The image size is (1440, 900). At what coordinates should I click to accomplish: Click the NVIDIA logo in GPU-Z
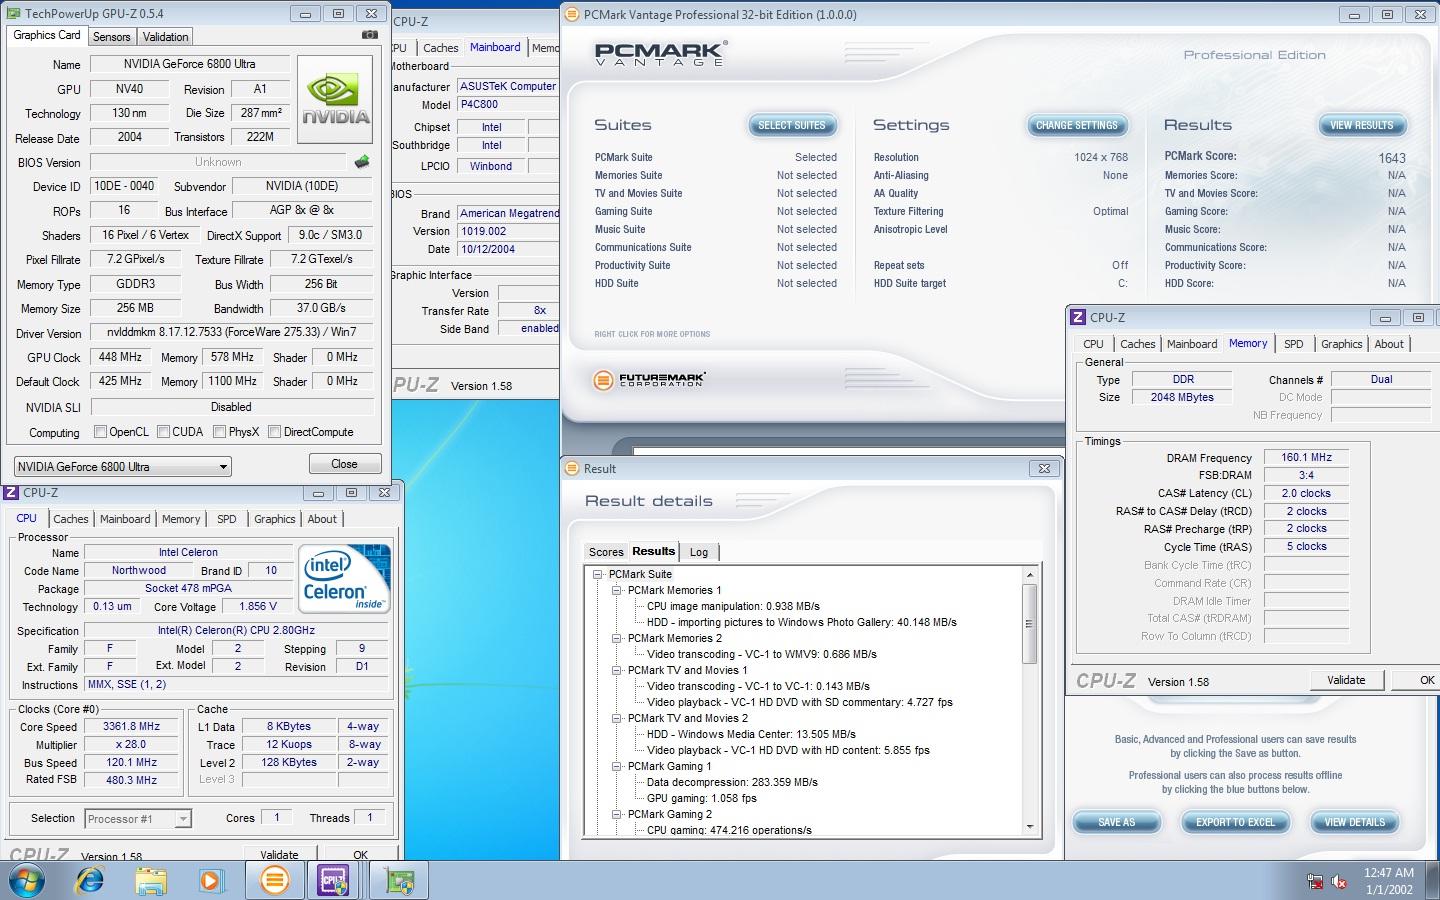[337, 100]
